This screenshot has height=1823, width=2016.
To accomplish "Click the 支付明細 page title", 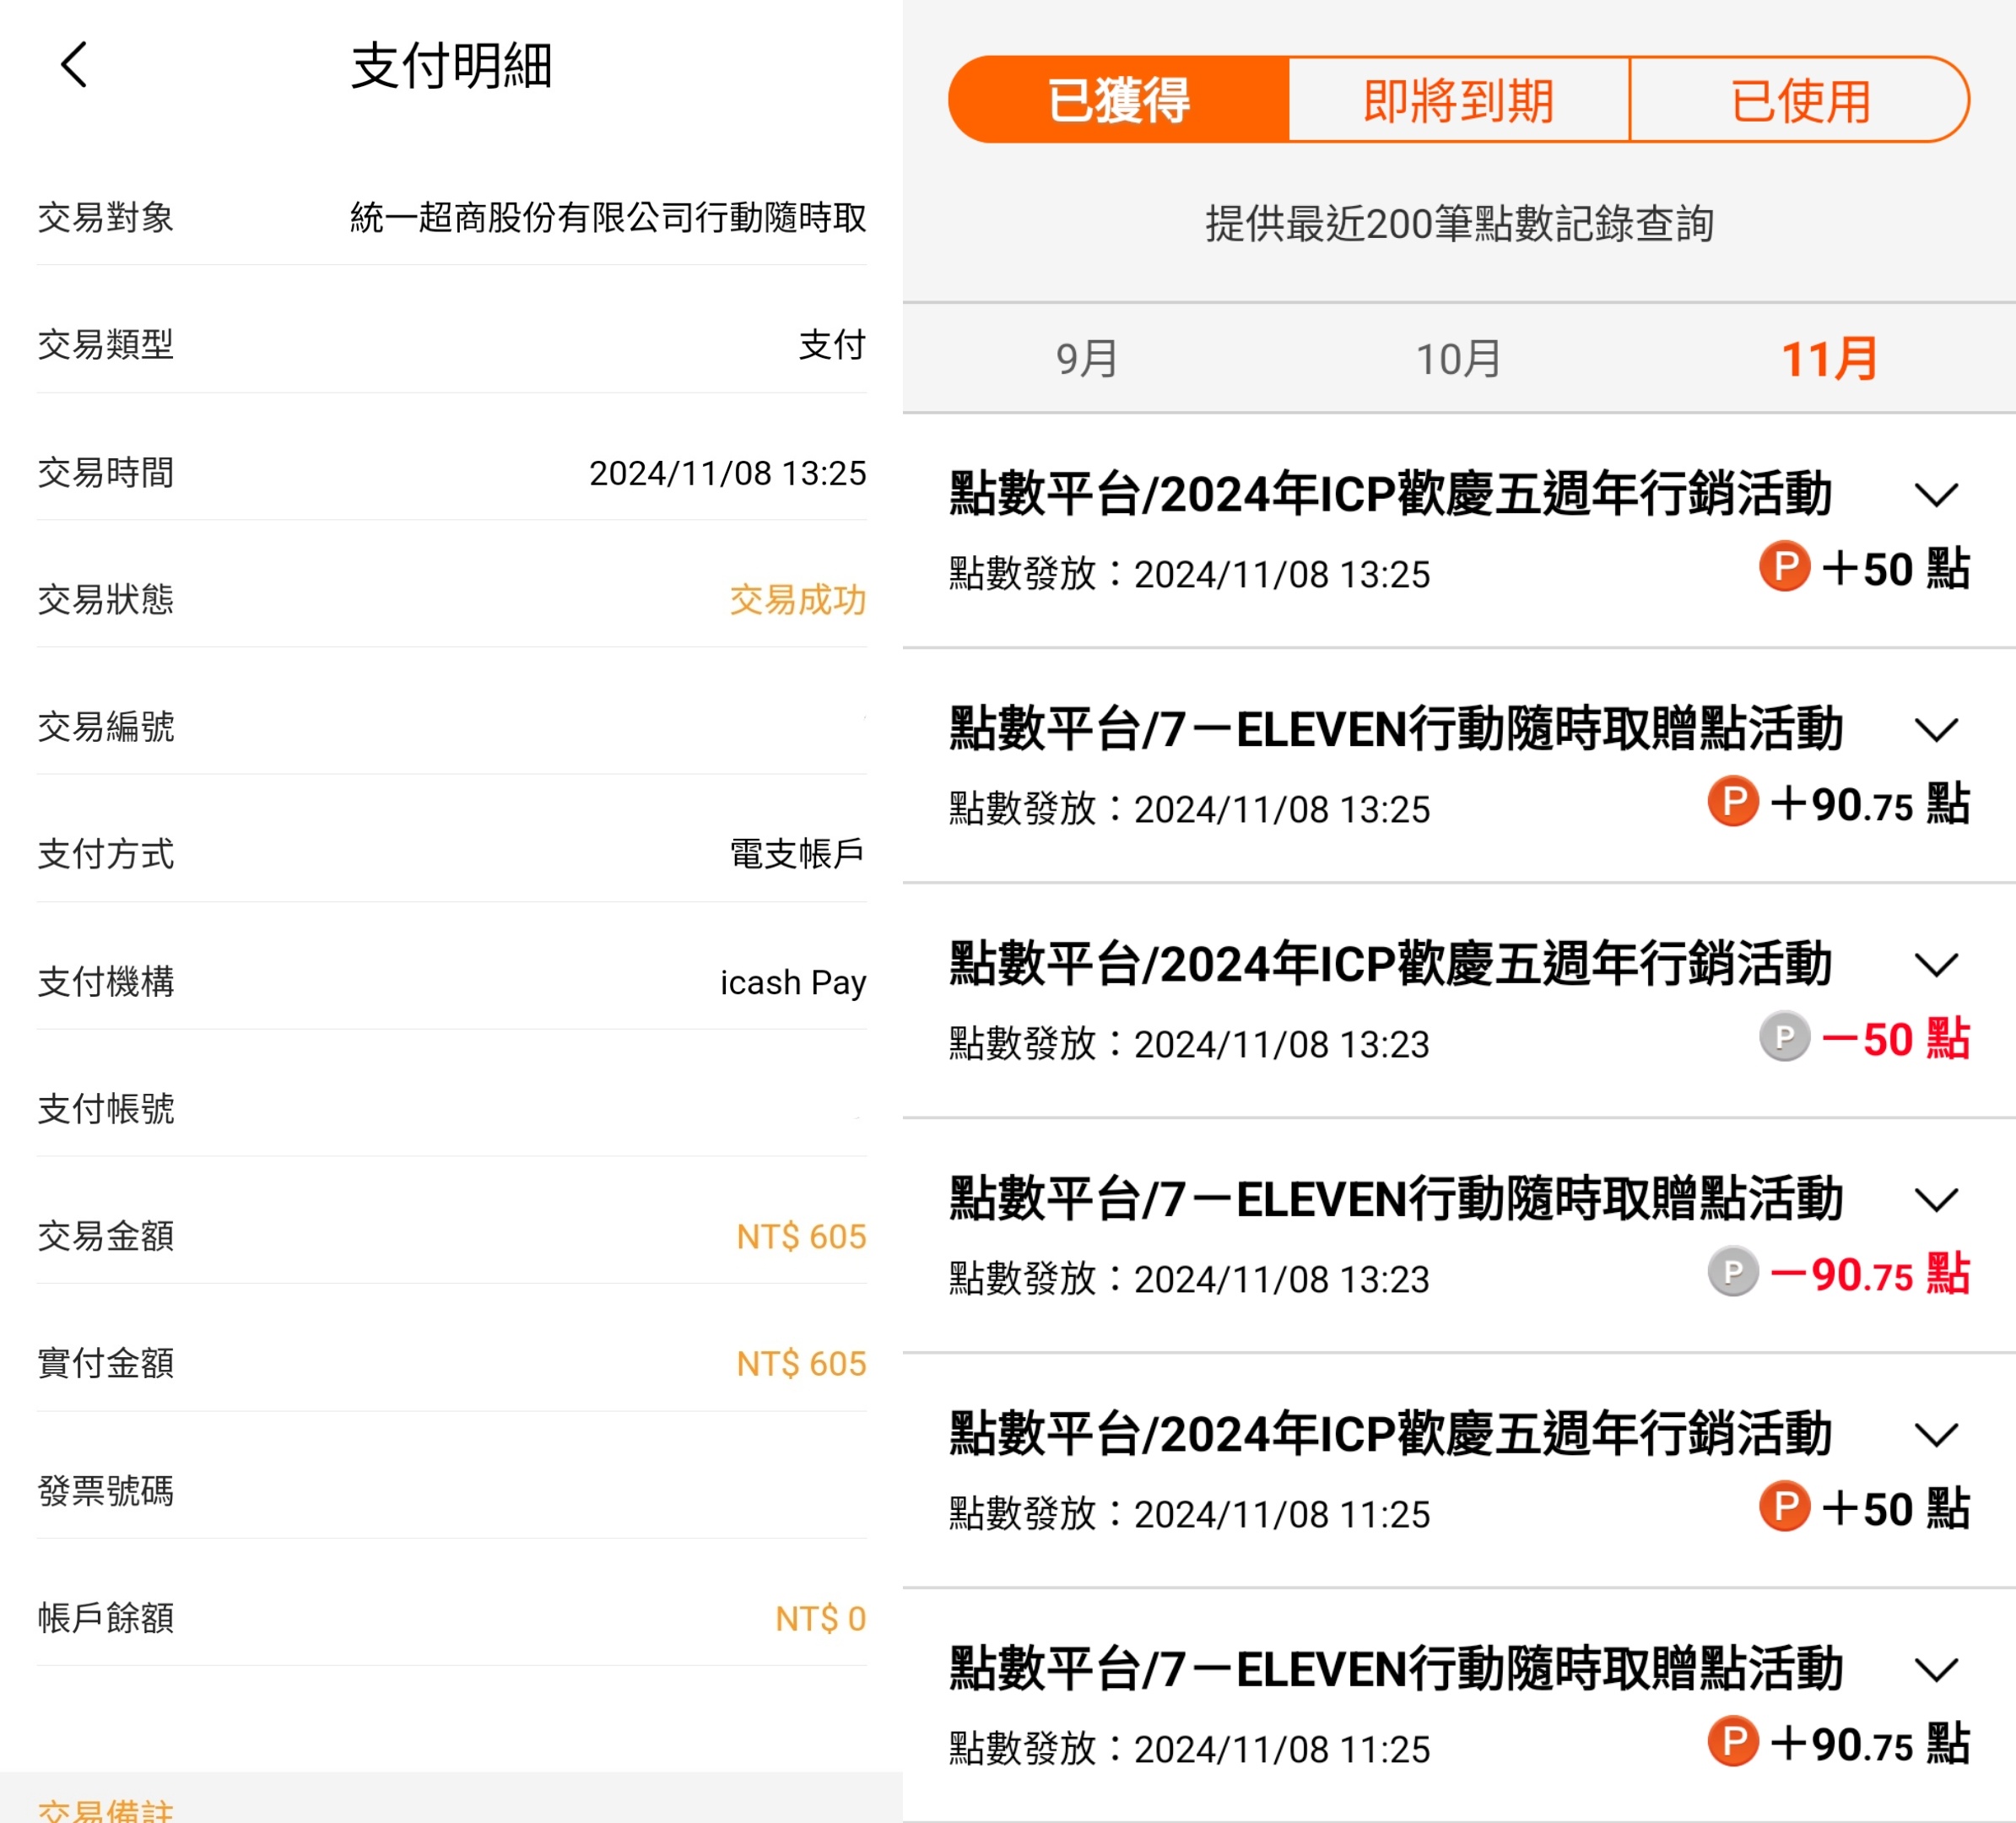I will click(x=451, y=66).
